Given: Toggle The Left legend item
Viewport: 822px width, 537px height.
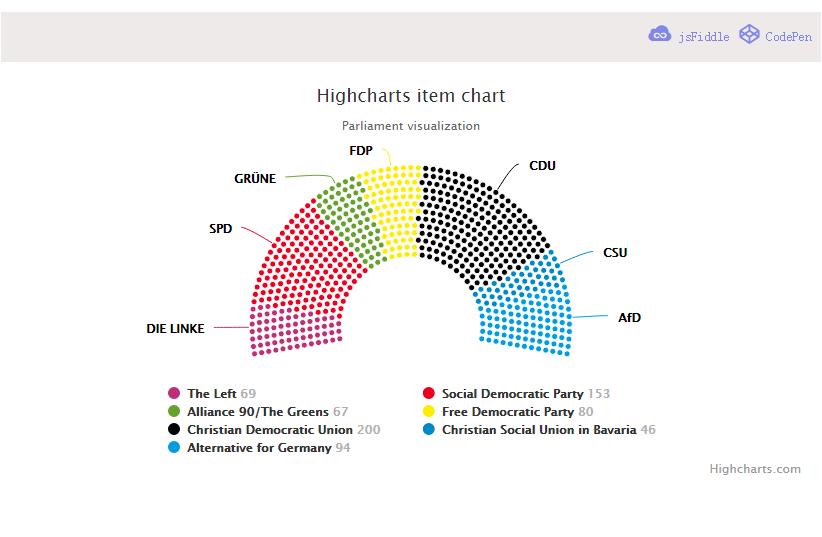Looking at the screenshot, I should pyautogui.click(x=212, y=394).
